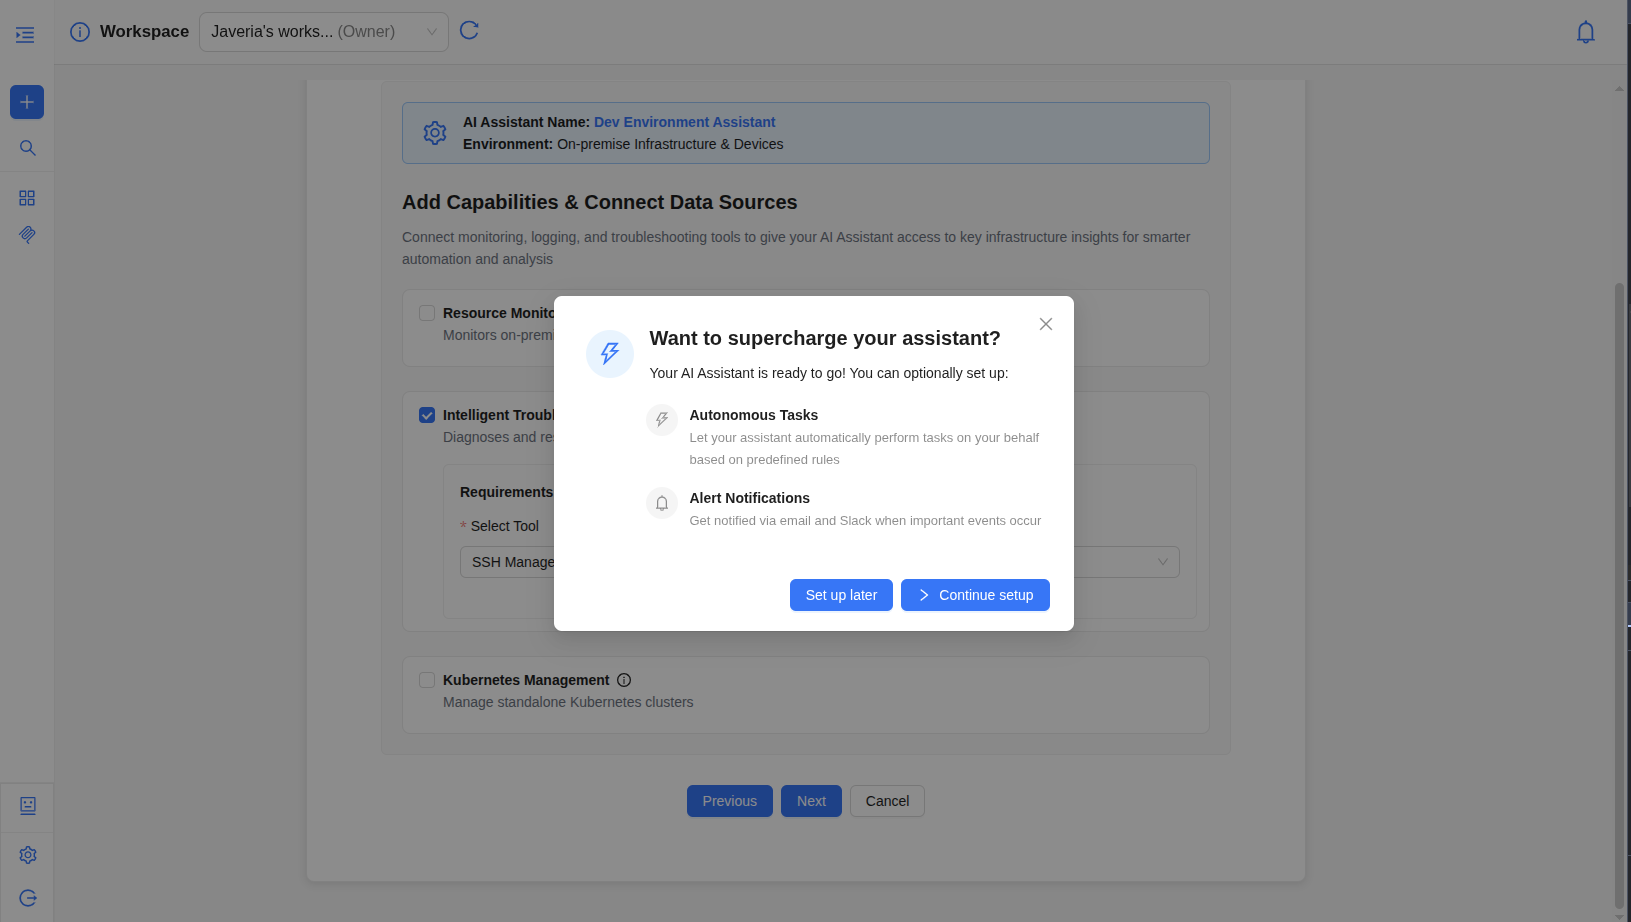Click the Previous button

coord(729,801)
